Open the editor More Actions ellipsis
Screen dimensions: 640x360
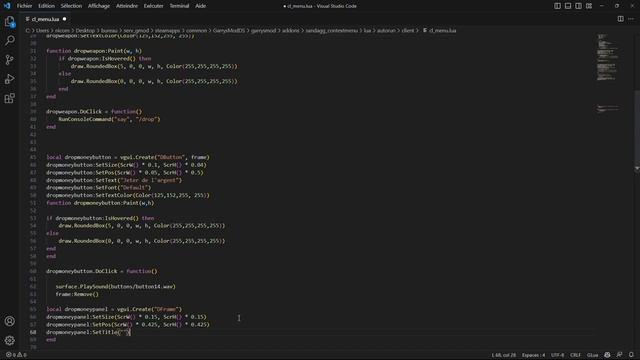click(631, 19)
